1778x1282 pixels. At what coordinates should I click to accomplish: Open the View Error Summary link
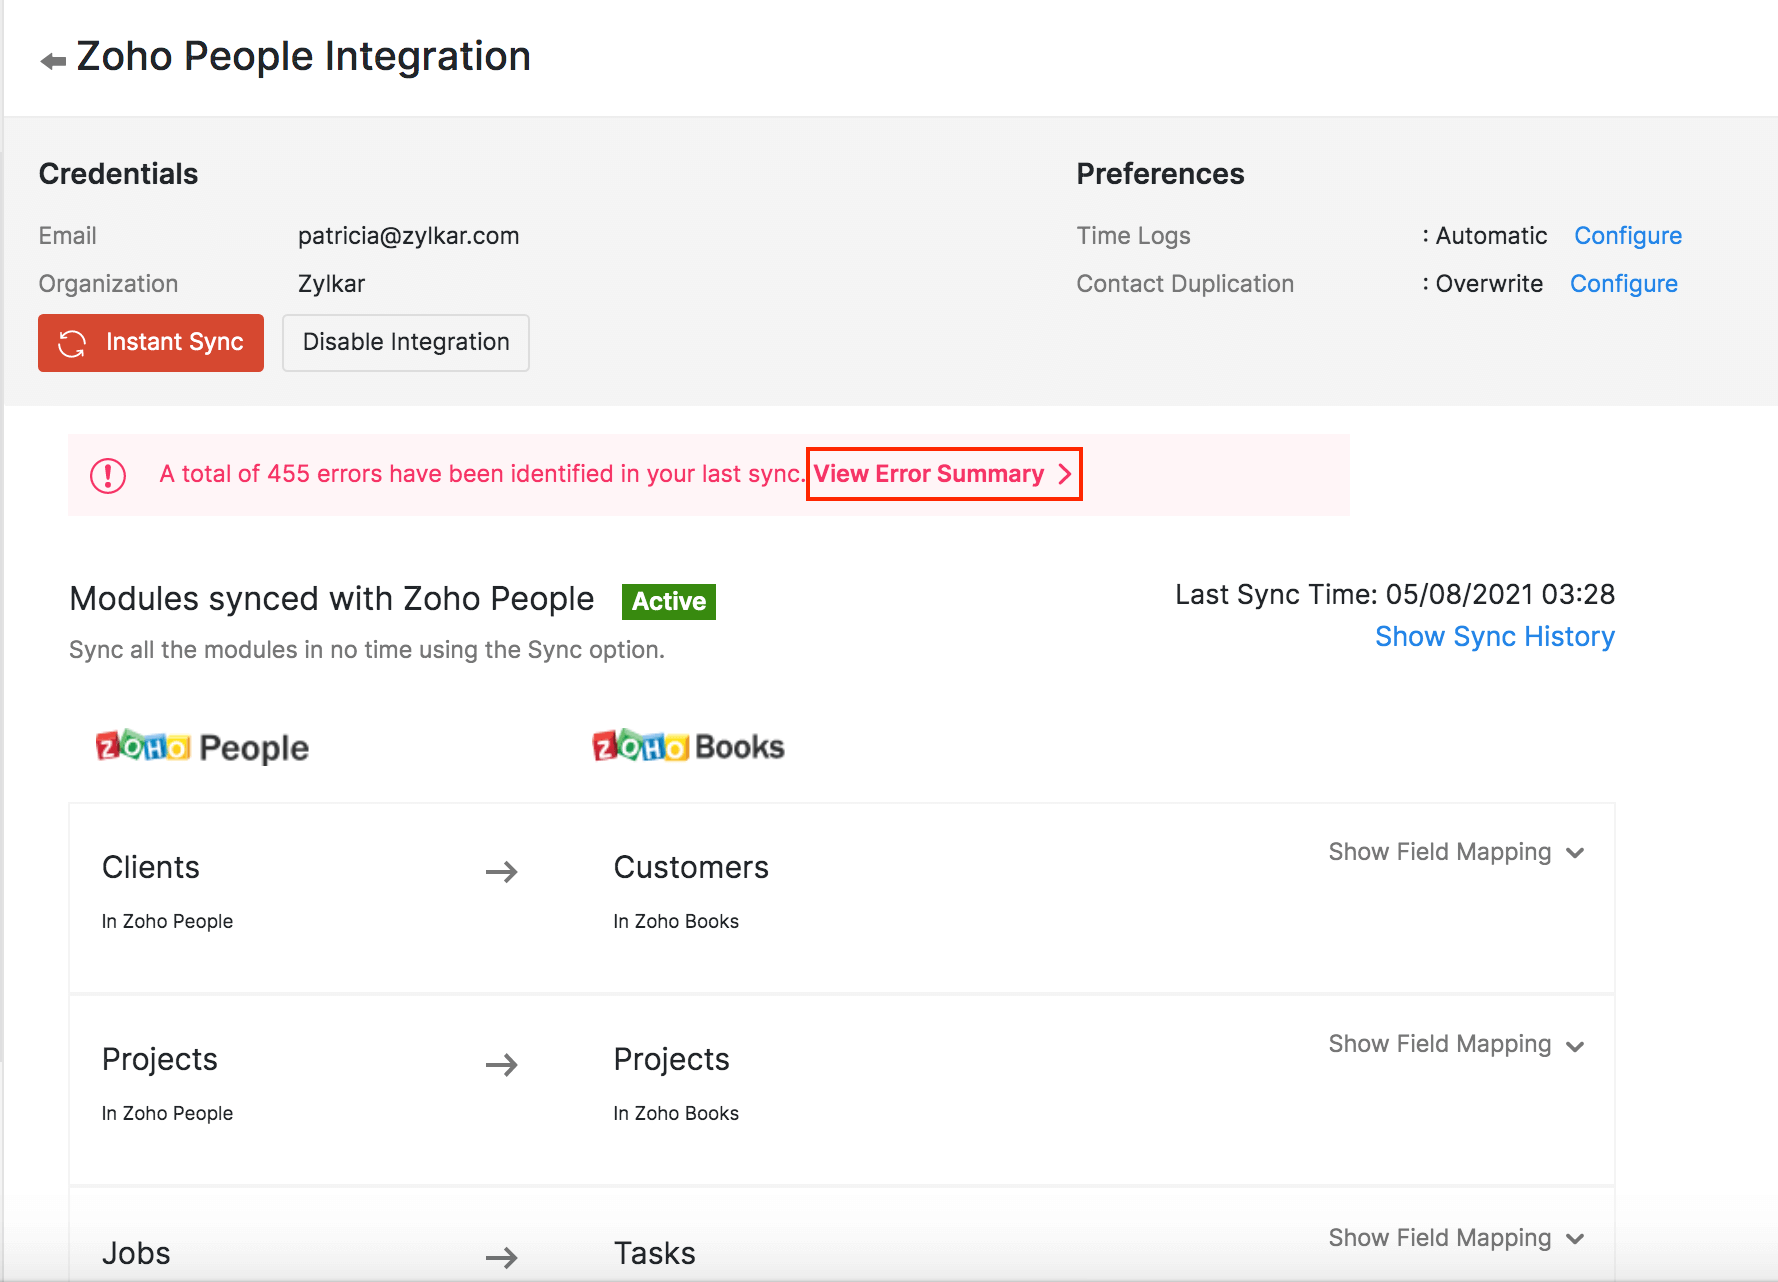point(929,474)
